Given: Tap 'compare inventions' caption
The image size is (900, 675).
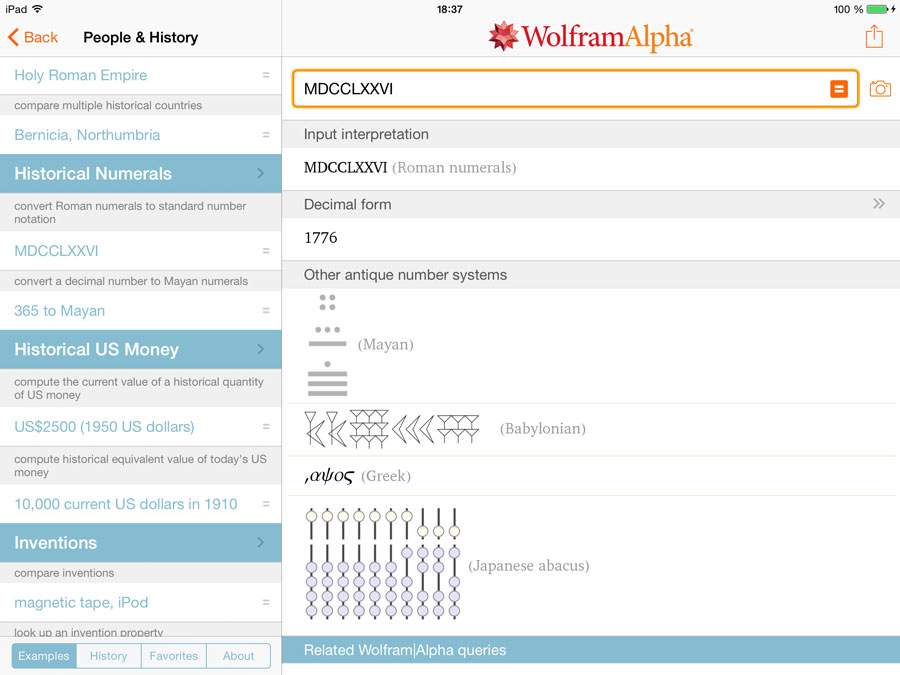Looking at the screenshot, I should tap(64, 573).
